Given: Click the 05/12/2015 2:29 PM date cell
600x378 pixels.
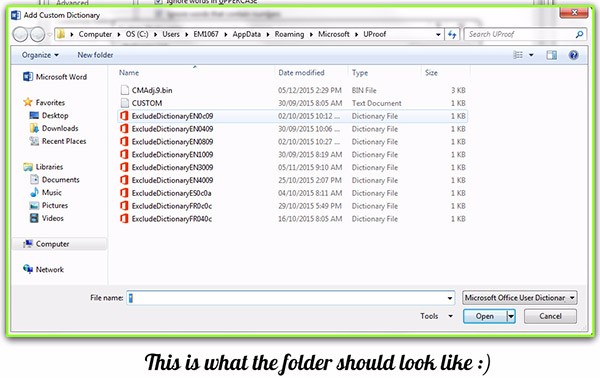Looking at the screenshot, I should coord(310,90).
